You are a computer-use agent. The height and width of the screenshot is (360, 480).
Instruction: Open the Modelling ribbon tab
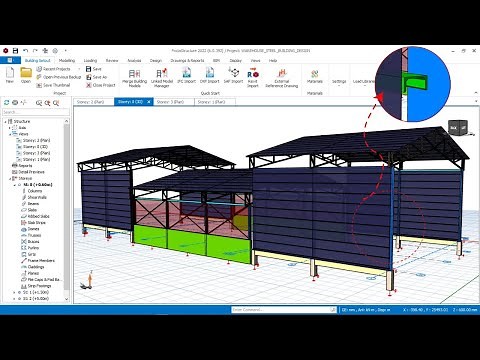pyautogui.click(x=67, y=61)
